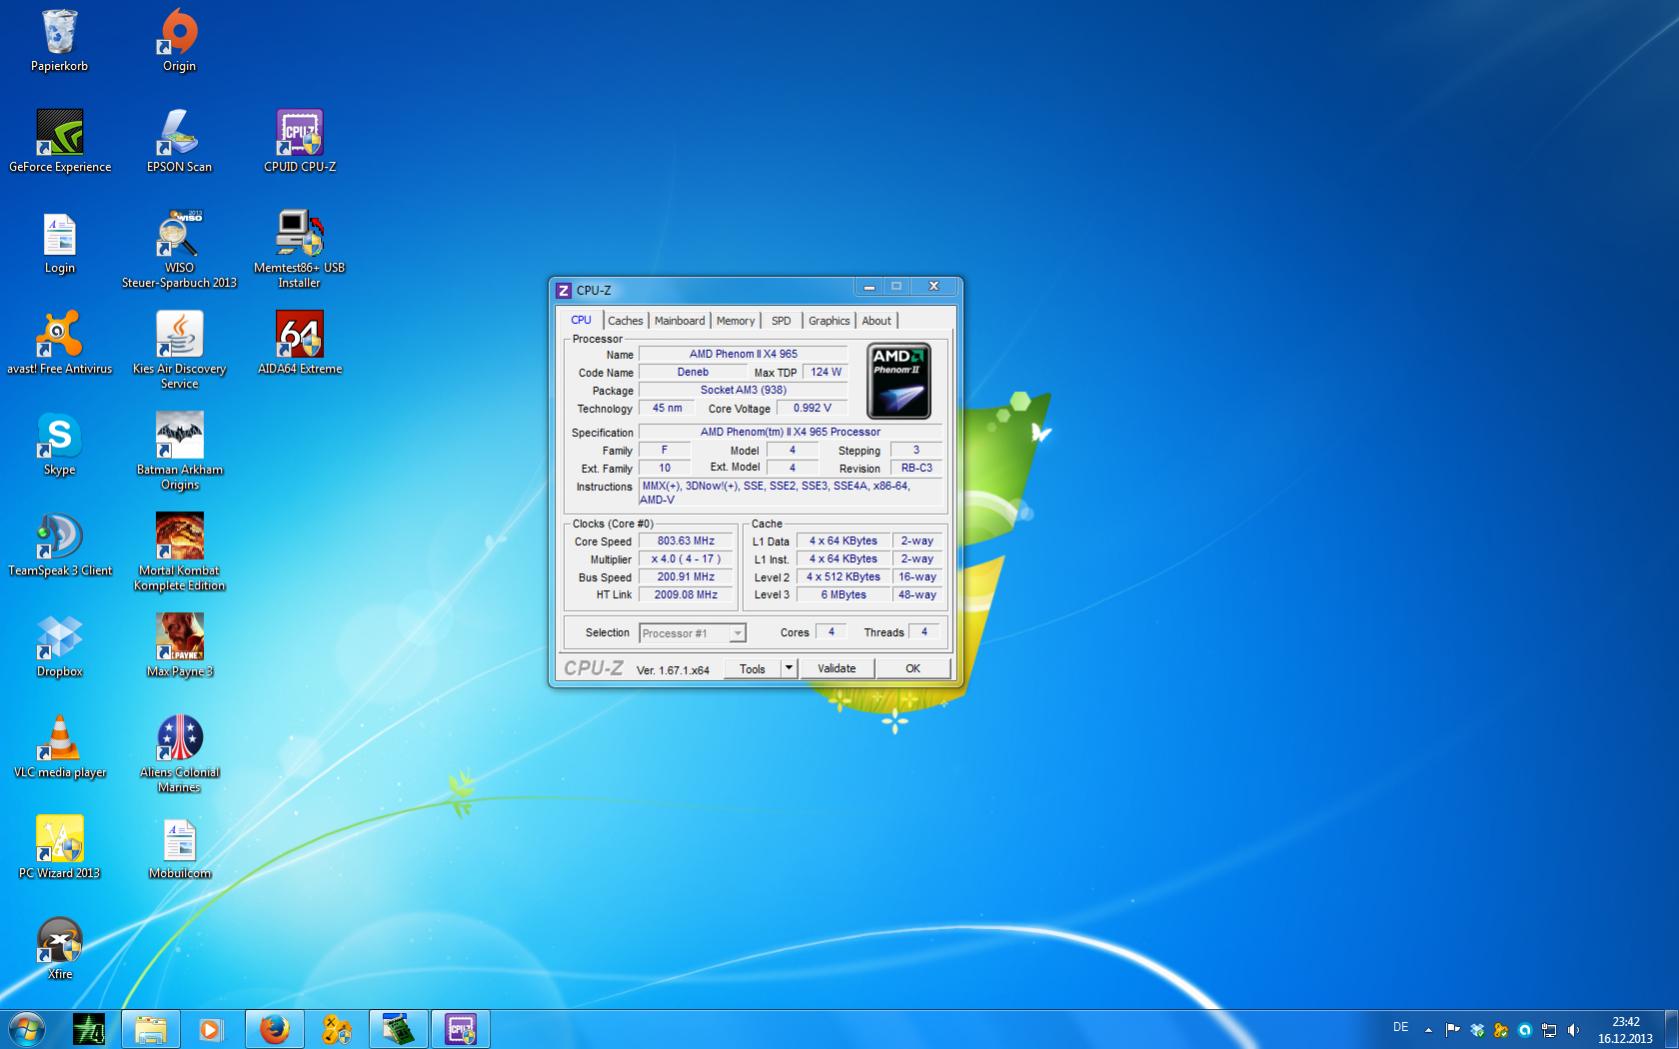Screen dimensions: 1679x1049
Task: Launch VLC media player from the desktop
Action: click(60, 740)
